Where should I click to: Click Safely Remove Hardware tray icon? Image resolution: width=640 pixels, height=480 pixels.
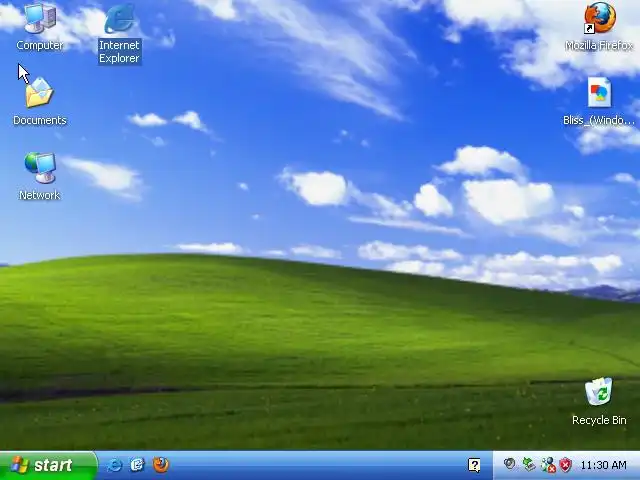(529, 464)
